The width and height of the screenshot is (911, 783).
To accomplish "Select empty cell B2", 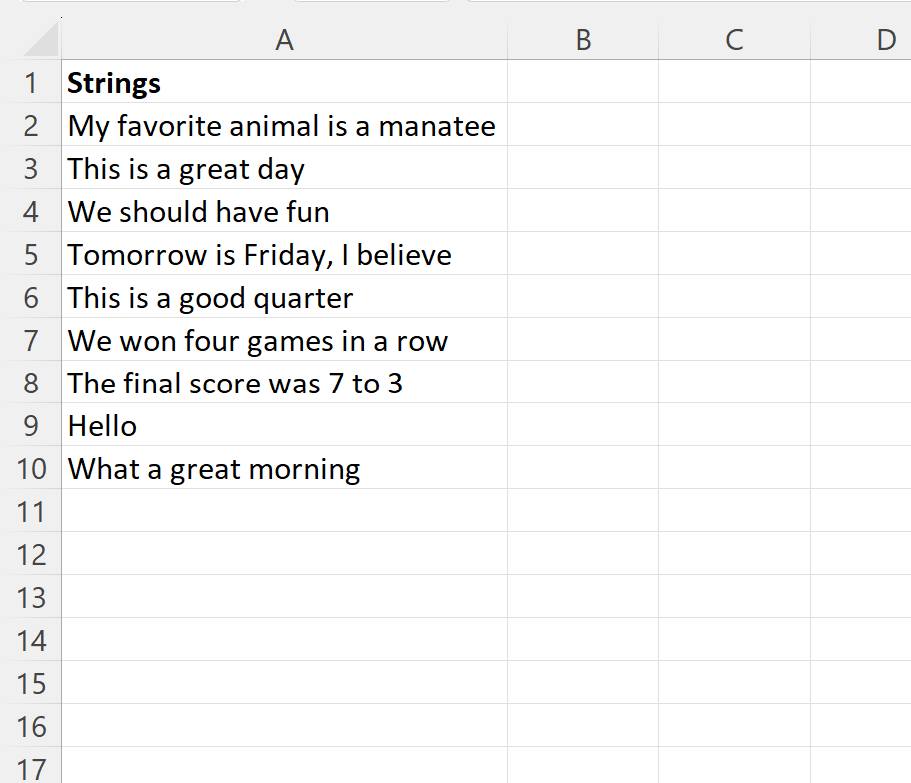I will pyautogui.click(x=583, y=126).
